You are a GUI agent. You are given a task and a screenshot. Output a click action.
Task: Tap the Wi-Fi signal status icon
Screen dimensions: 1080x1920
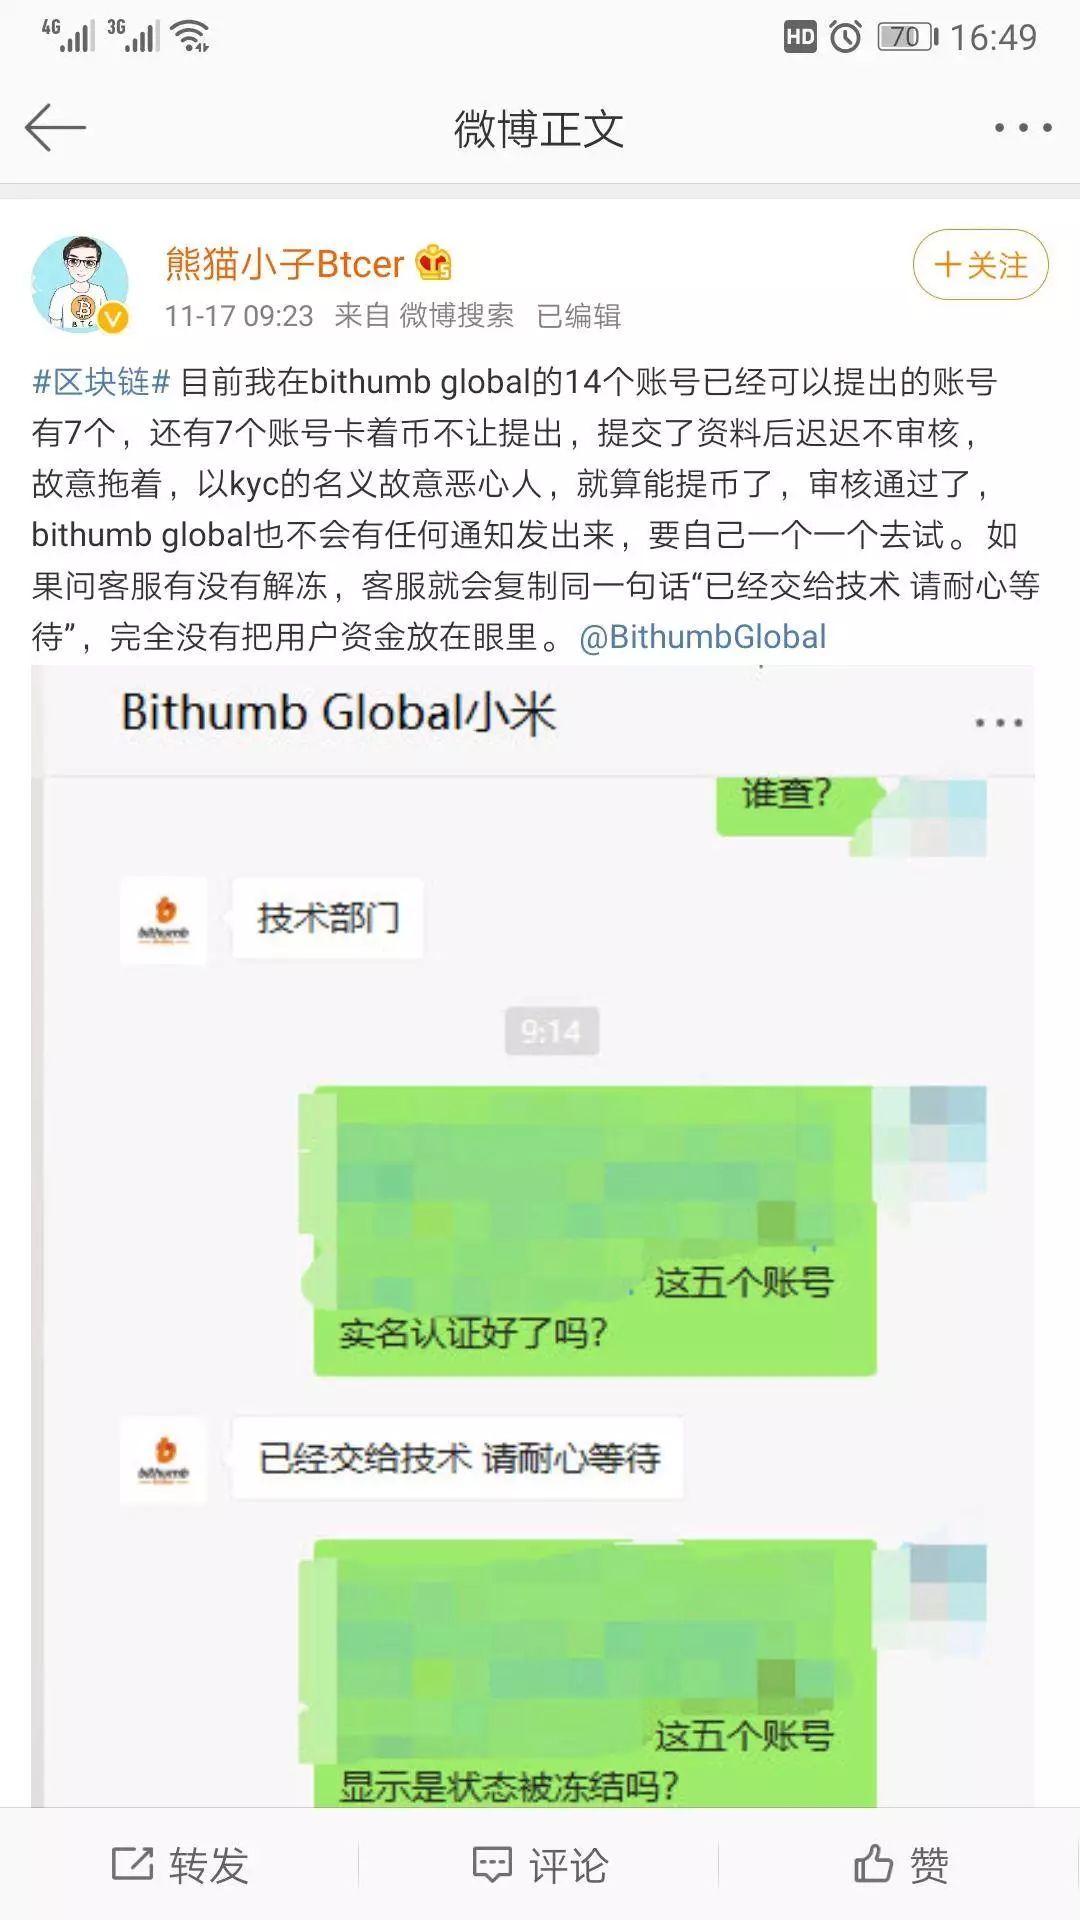tap(189, 36)
